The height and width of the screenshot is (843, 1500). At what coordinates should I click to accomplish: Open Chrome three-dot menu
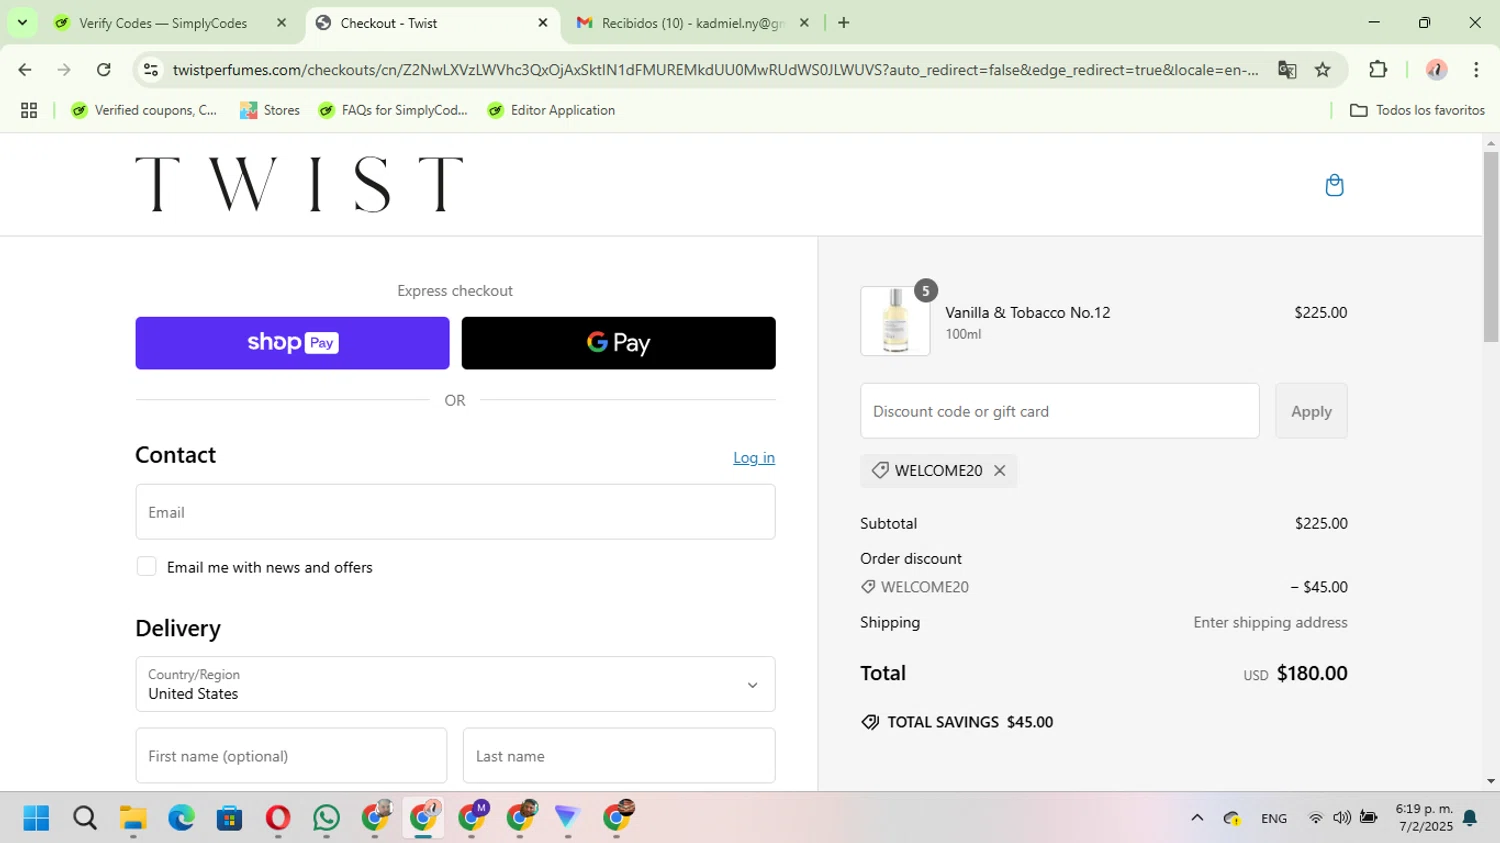(x=1476, y=70)
